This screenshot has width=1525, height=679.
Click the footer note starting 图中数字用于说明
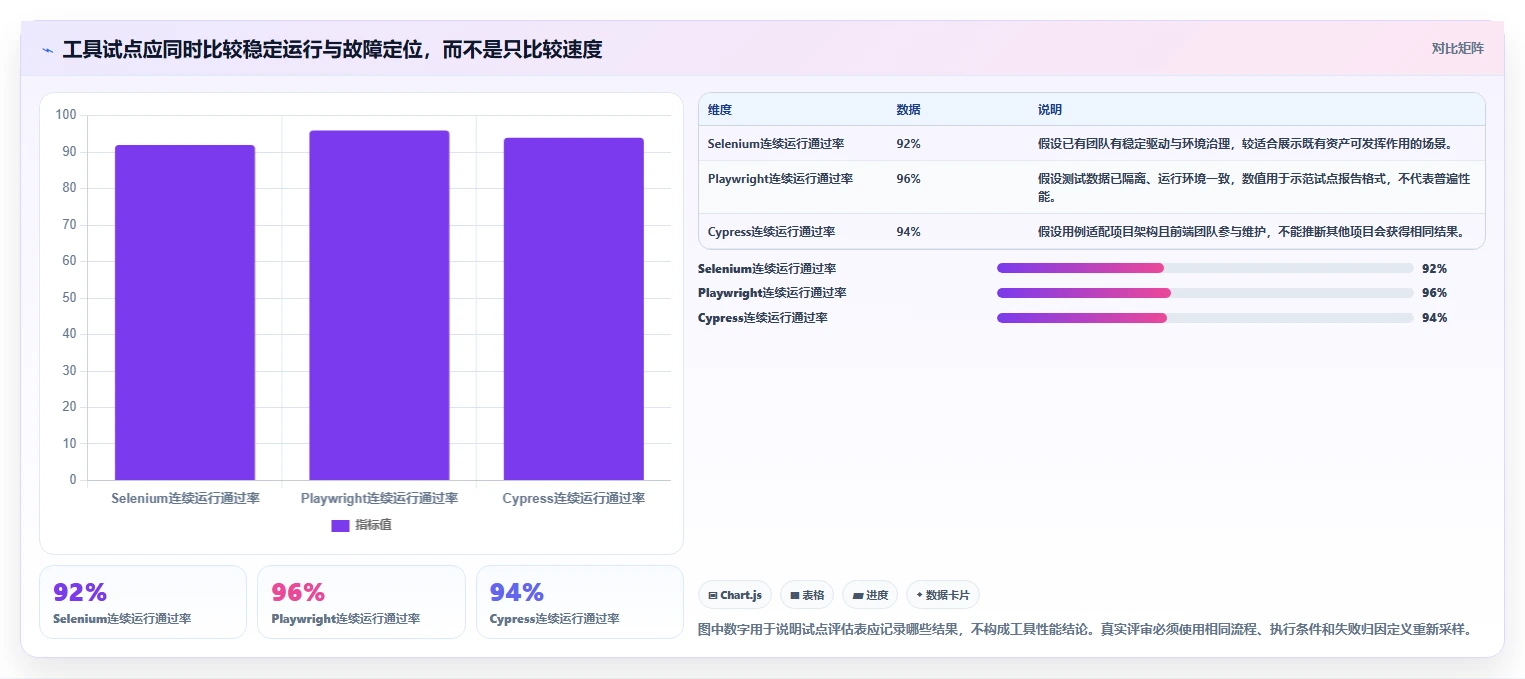pos(1084,630)
